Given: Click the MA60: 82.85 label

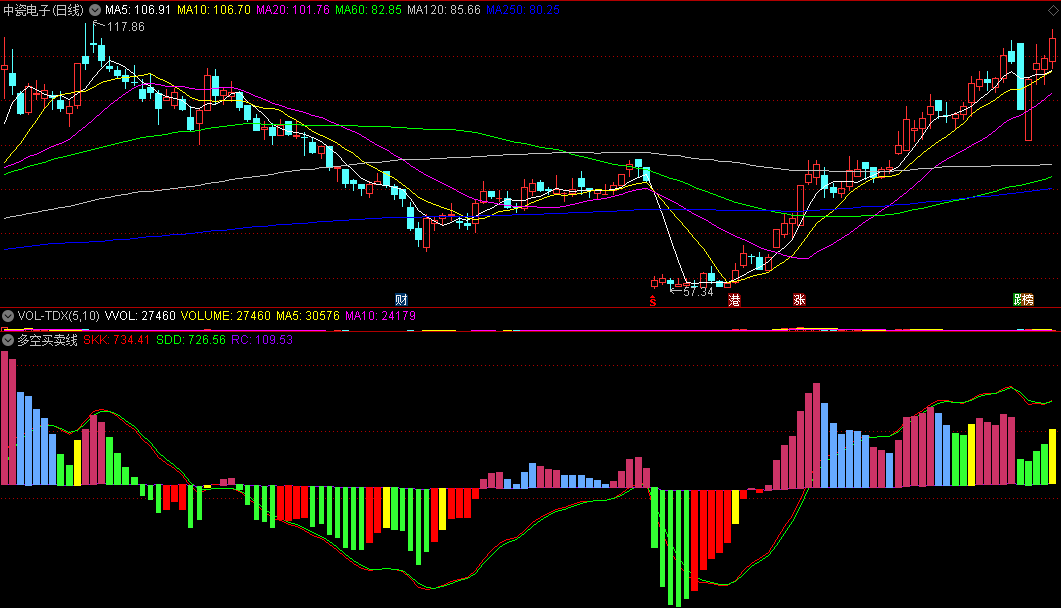Looking at the screenshot, I should (368, 10).
